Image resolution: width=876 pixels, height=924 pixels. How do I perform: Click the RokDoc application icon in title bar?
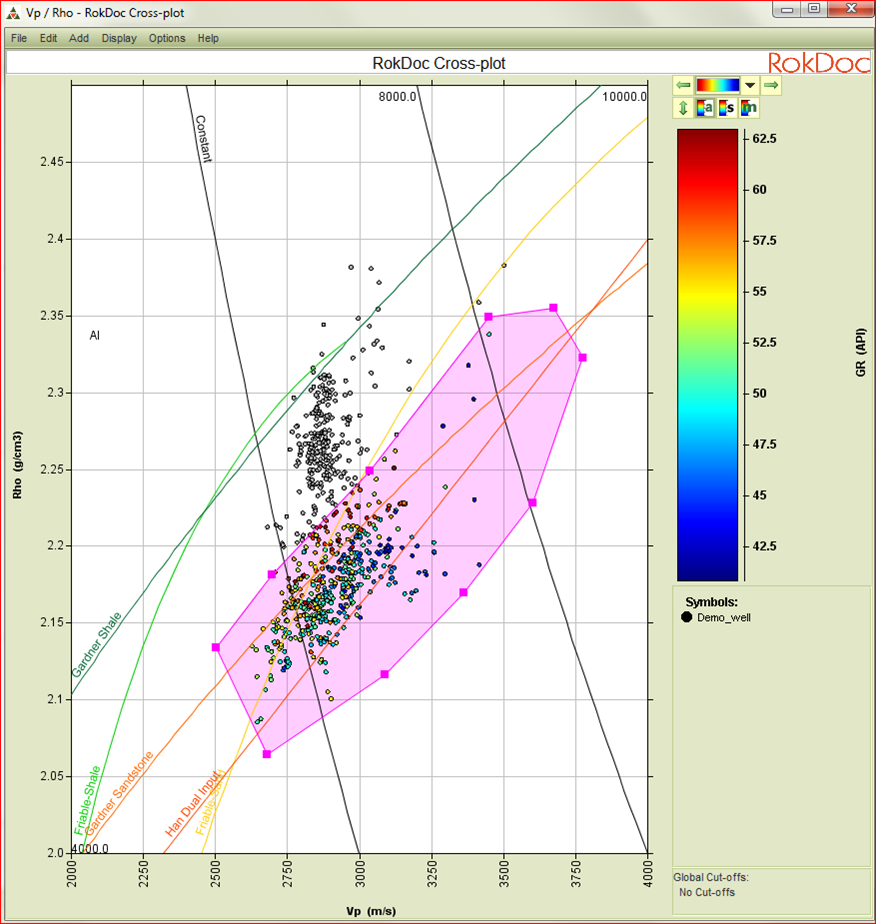[x=13, y=13]
